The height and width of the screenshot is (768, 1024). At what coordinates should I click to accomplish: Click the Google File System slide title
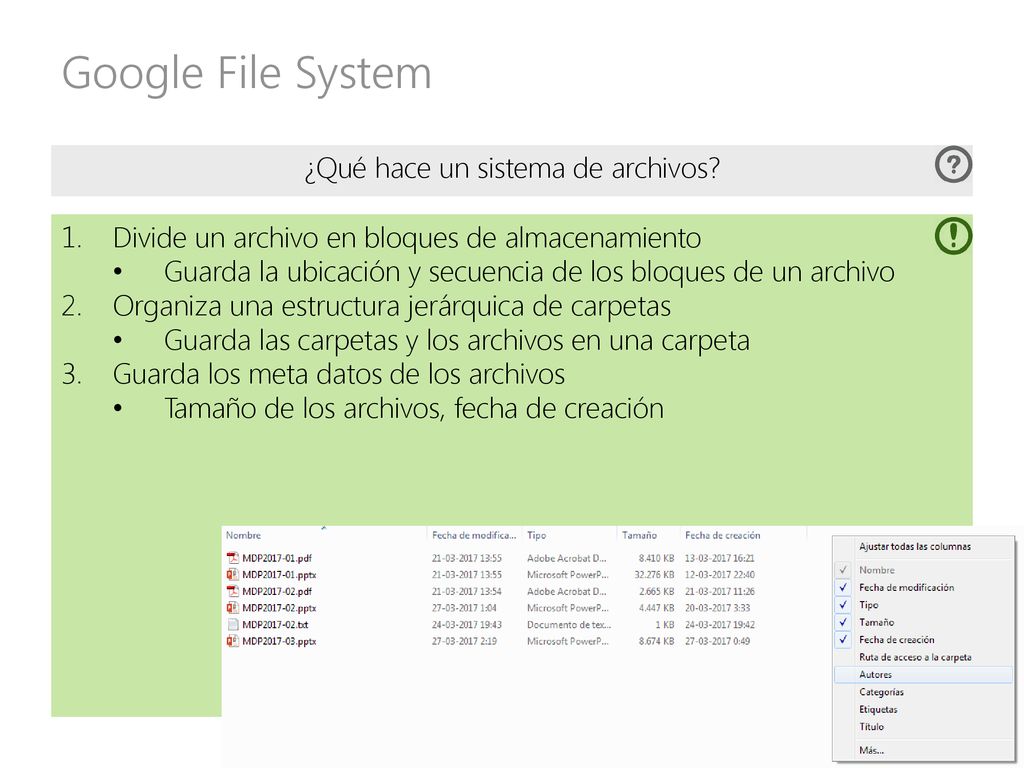click(x=246, y=73)
